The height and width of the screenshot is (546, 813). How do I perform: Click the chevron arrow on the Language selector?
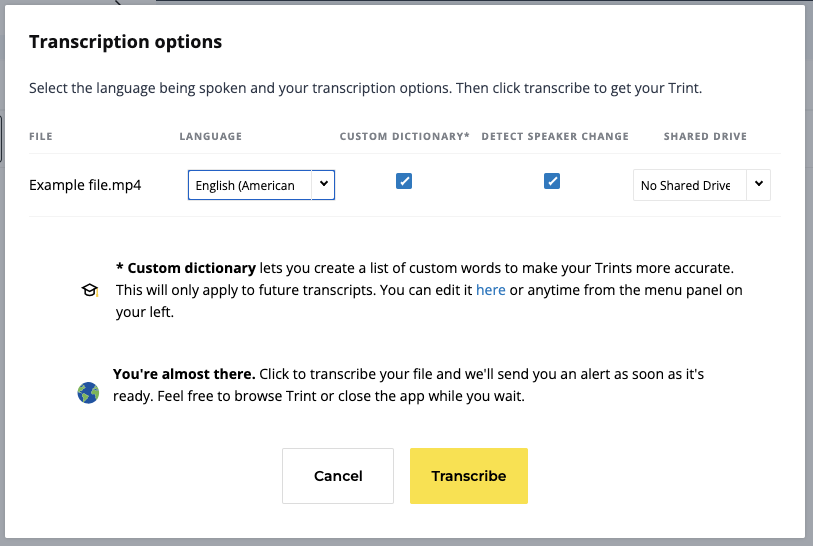(323, 185)
